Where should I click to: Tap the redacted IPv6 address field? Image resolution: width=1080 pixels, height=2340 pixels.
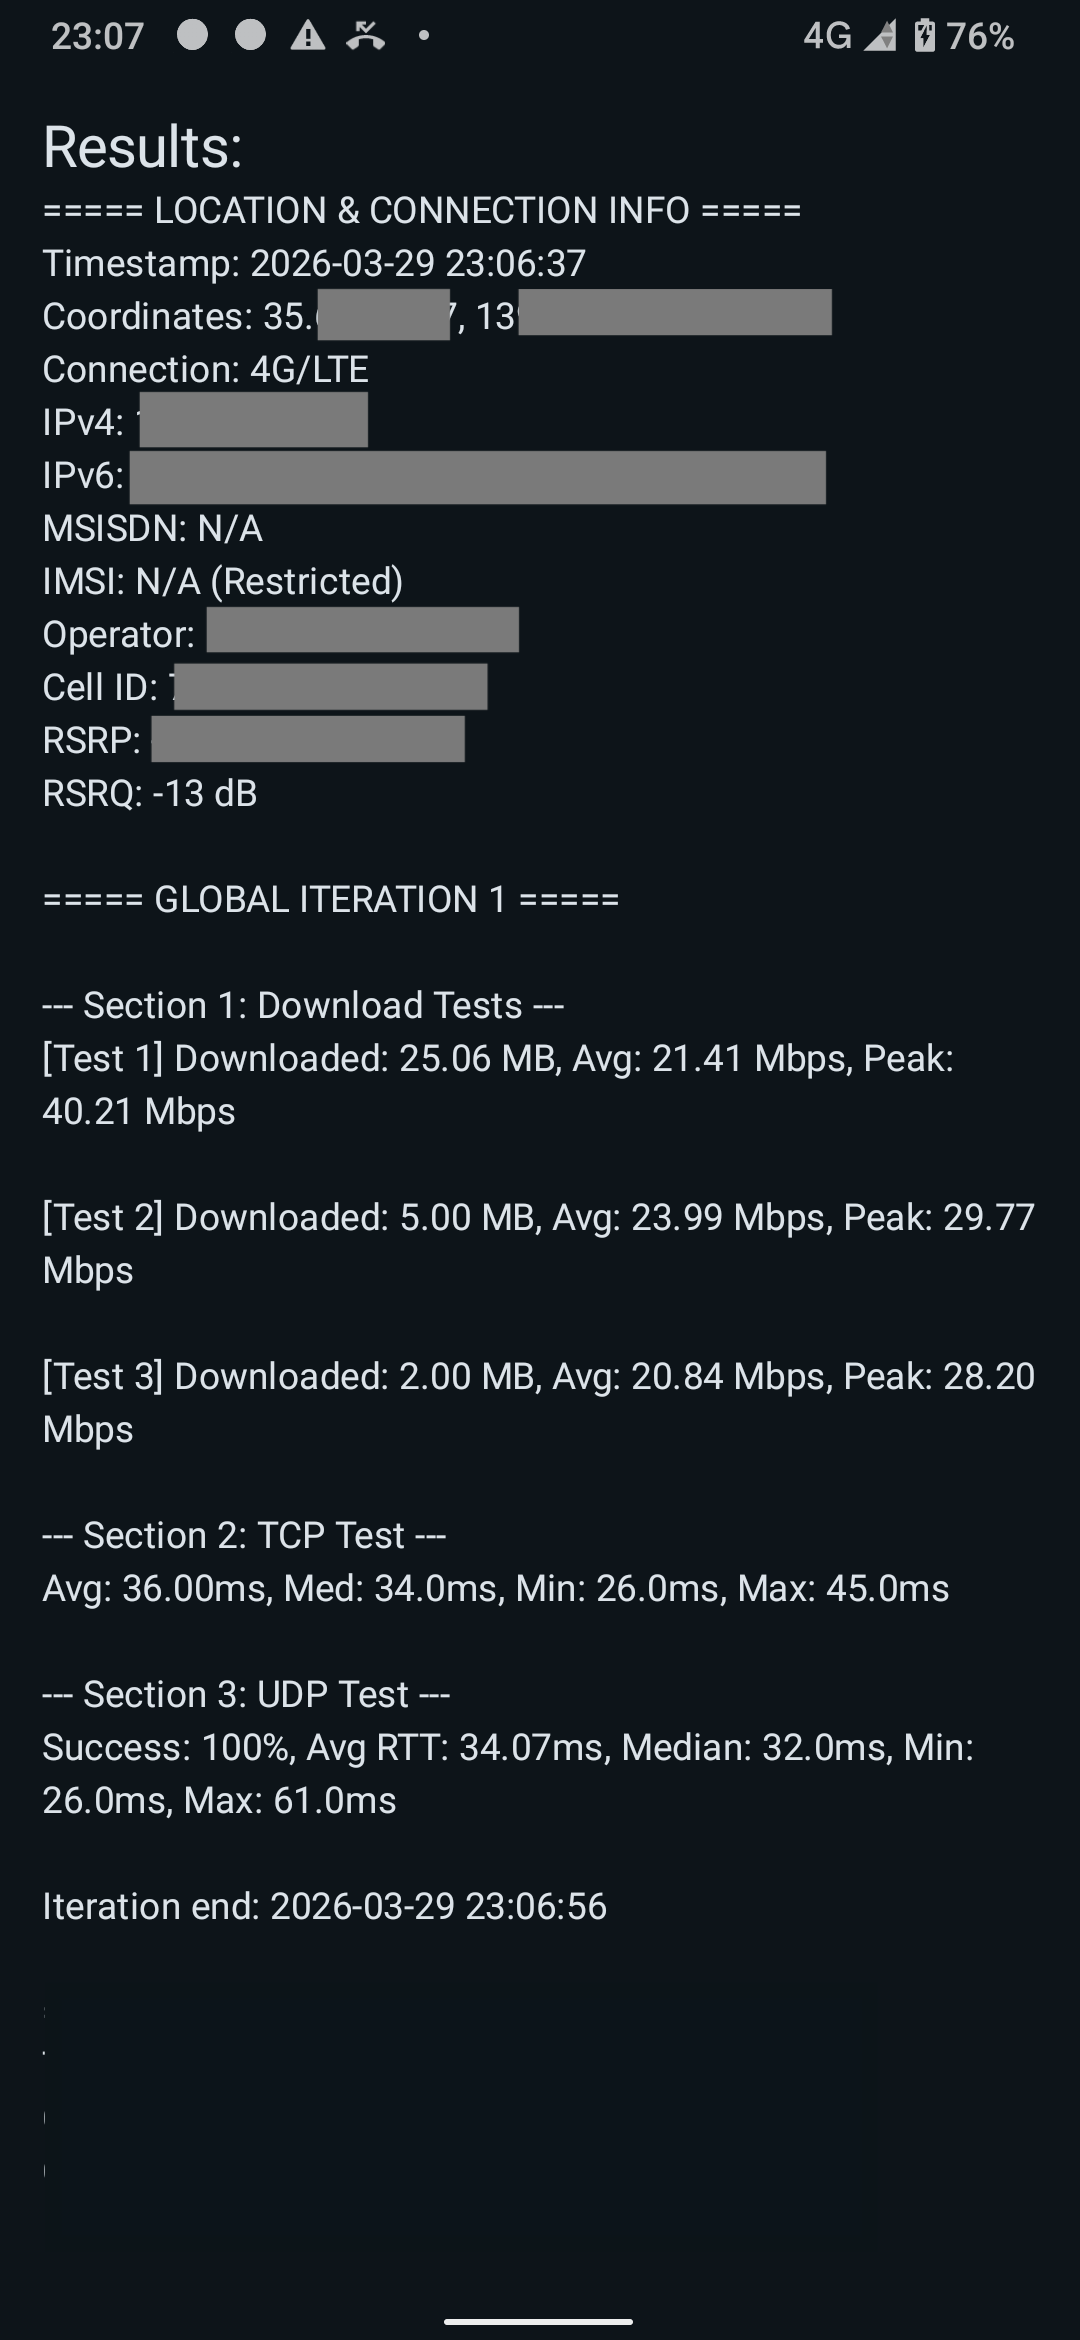tap(477, 477)
